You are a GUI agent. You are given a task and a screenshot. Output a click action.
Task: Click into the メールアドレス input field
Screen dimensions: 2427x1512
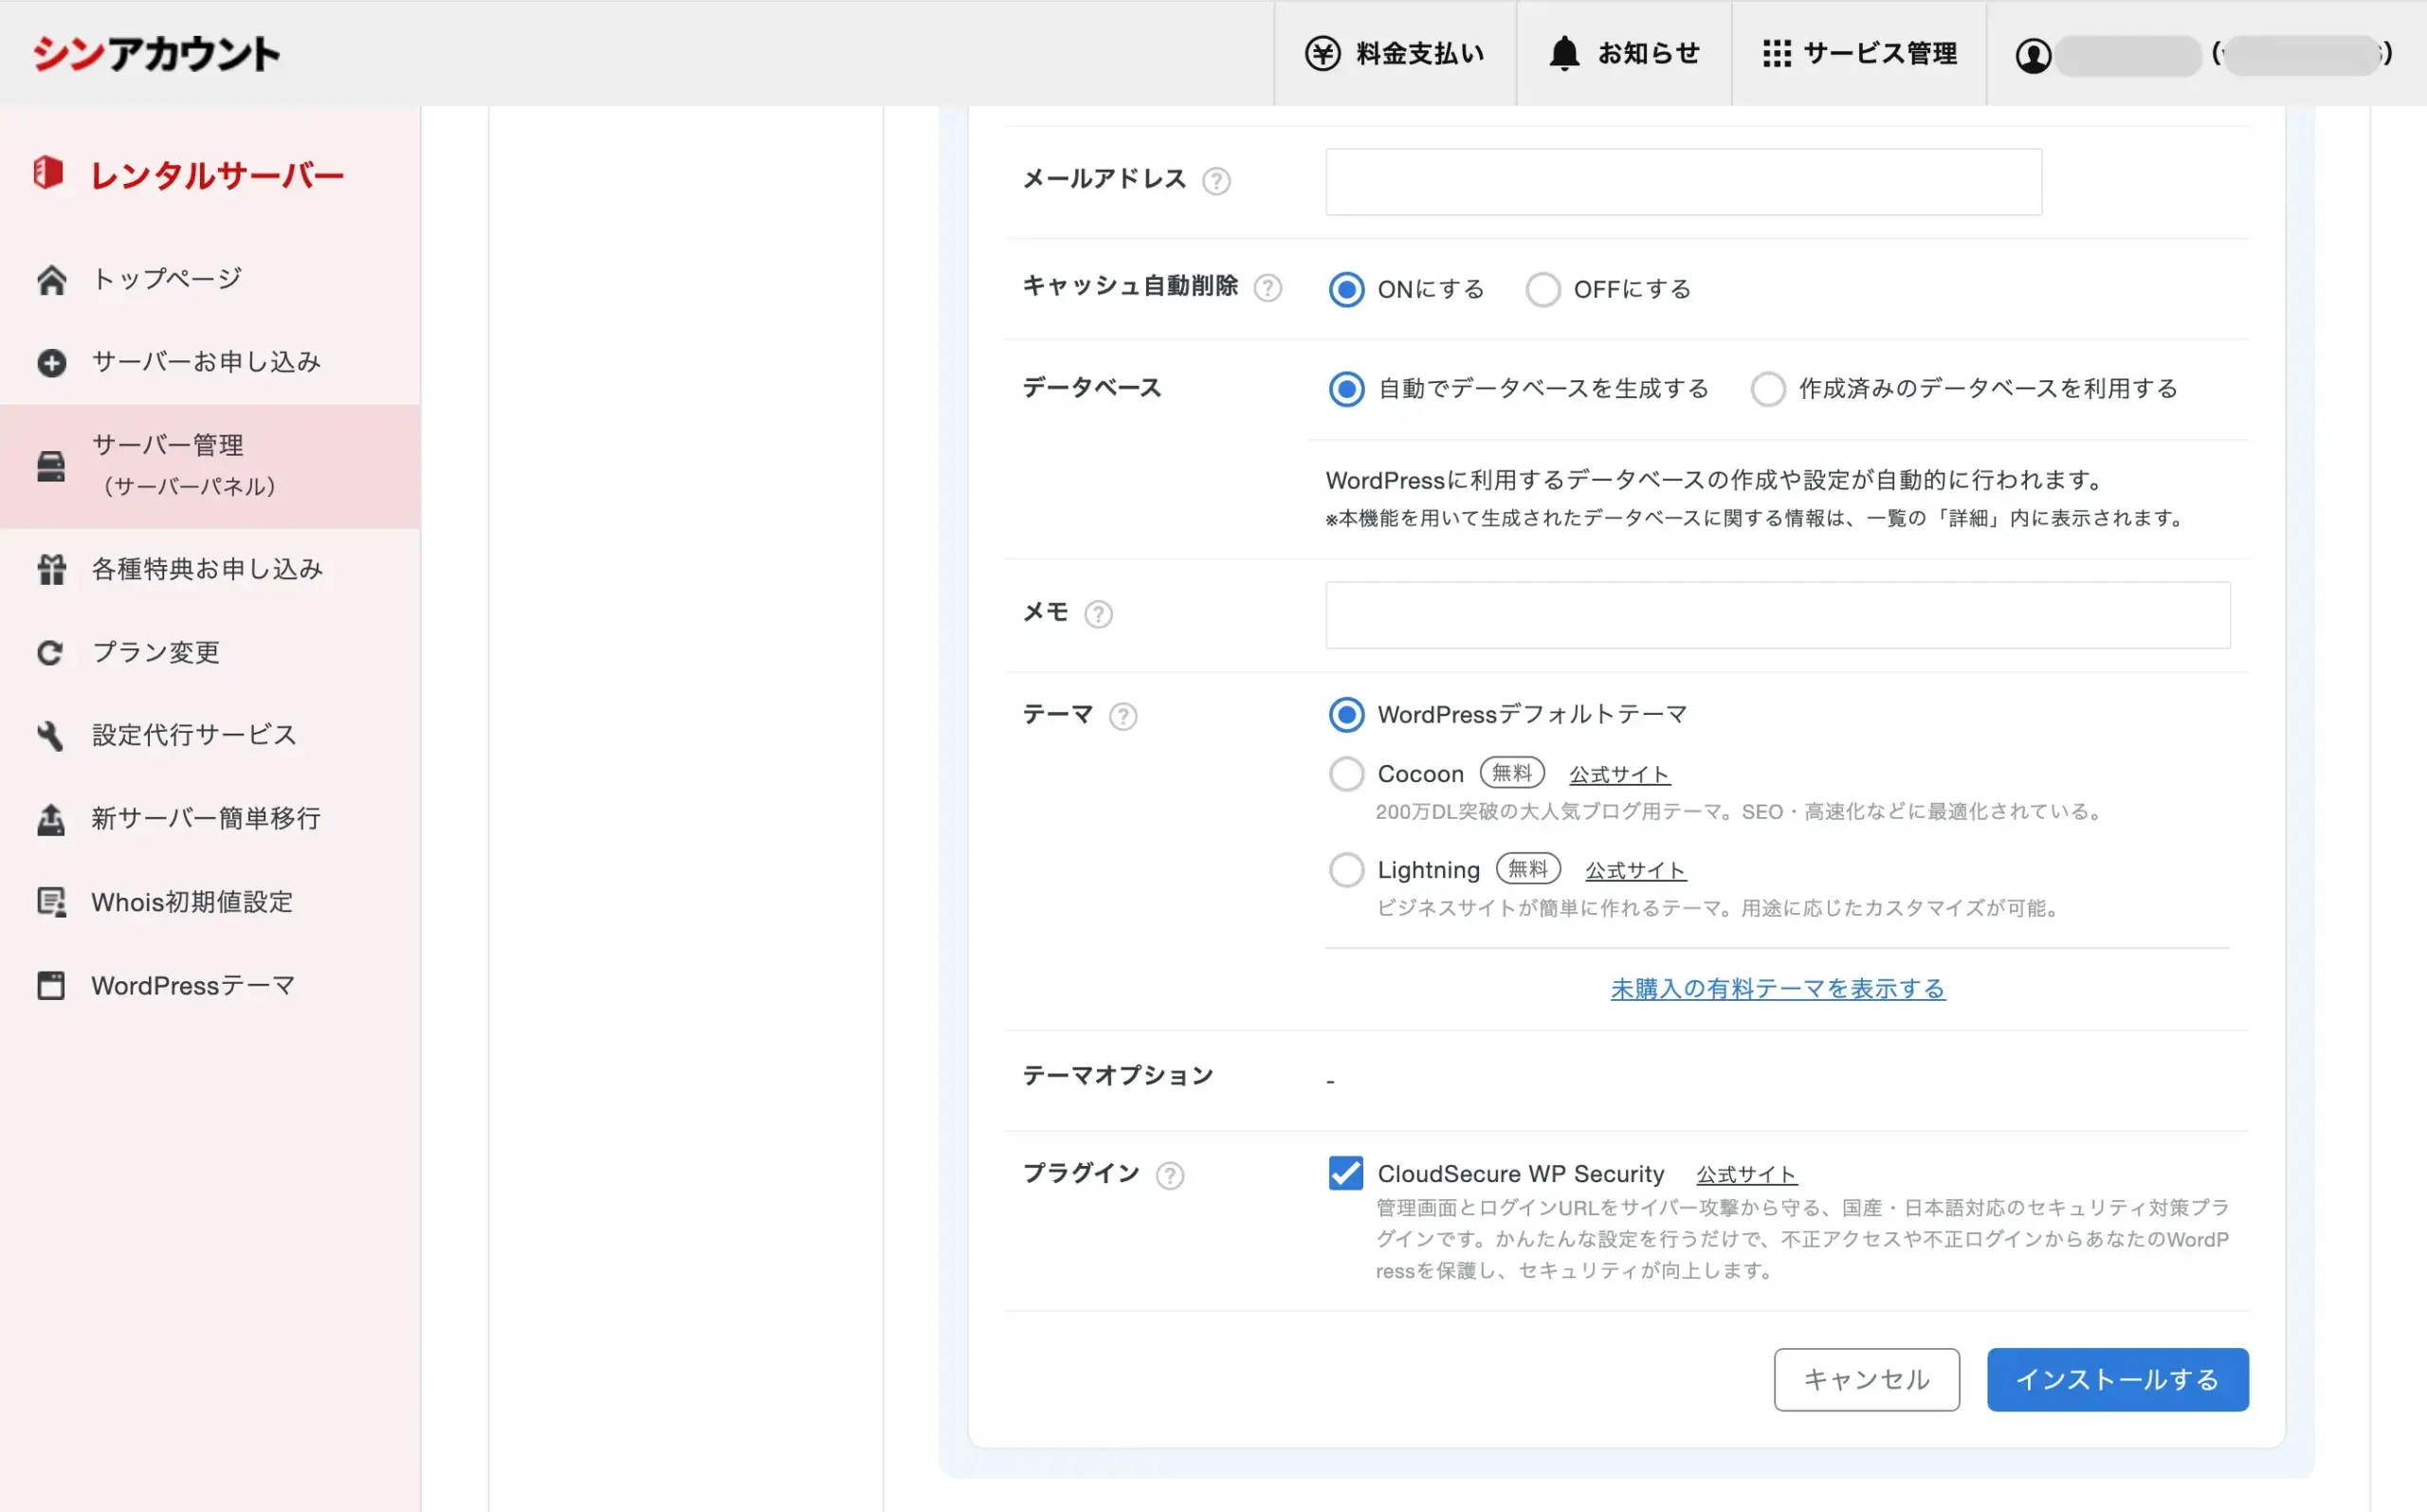click(x=1682, y=182)
